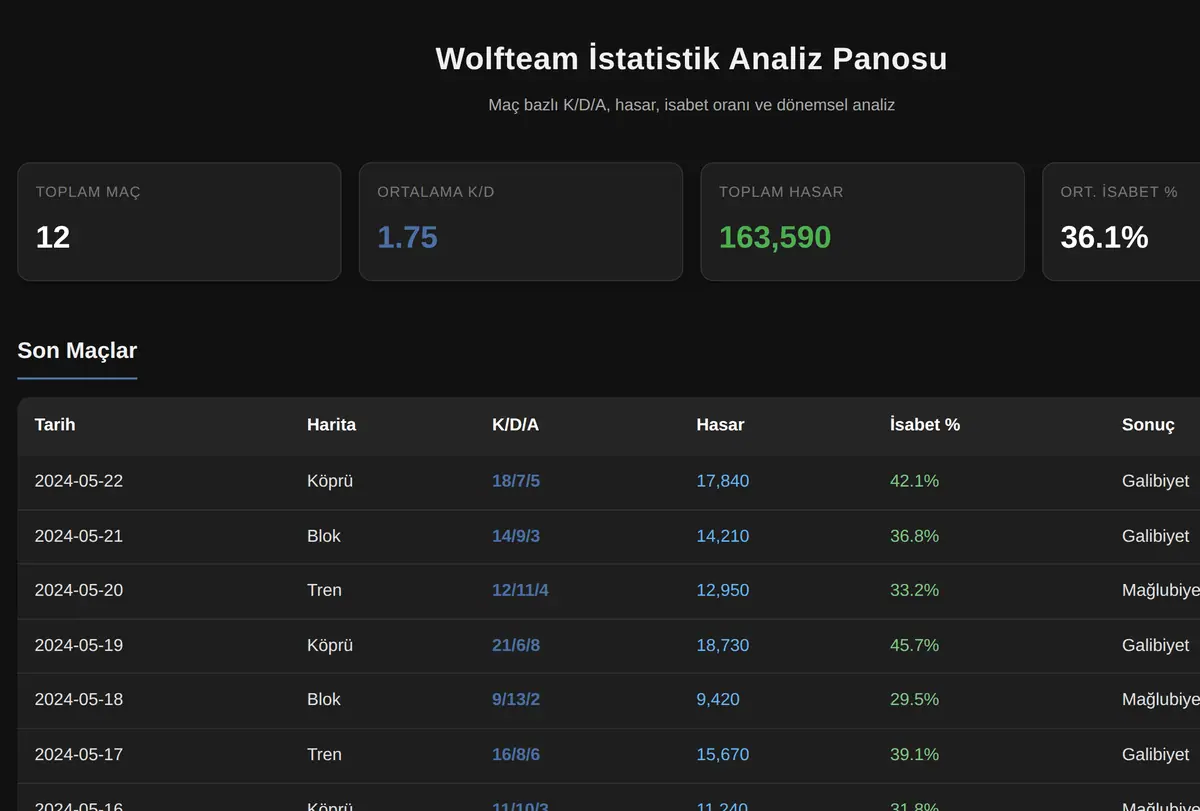
Task: Select the 2024-05-21 date cell
Action: pos(79,536)
